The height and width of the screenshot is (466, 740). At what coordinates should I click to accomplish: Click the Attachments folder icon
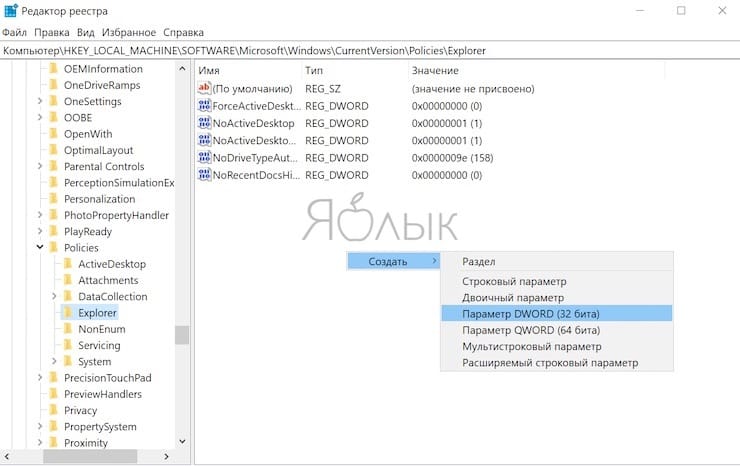(68, 280)
